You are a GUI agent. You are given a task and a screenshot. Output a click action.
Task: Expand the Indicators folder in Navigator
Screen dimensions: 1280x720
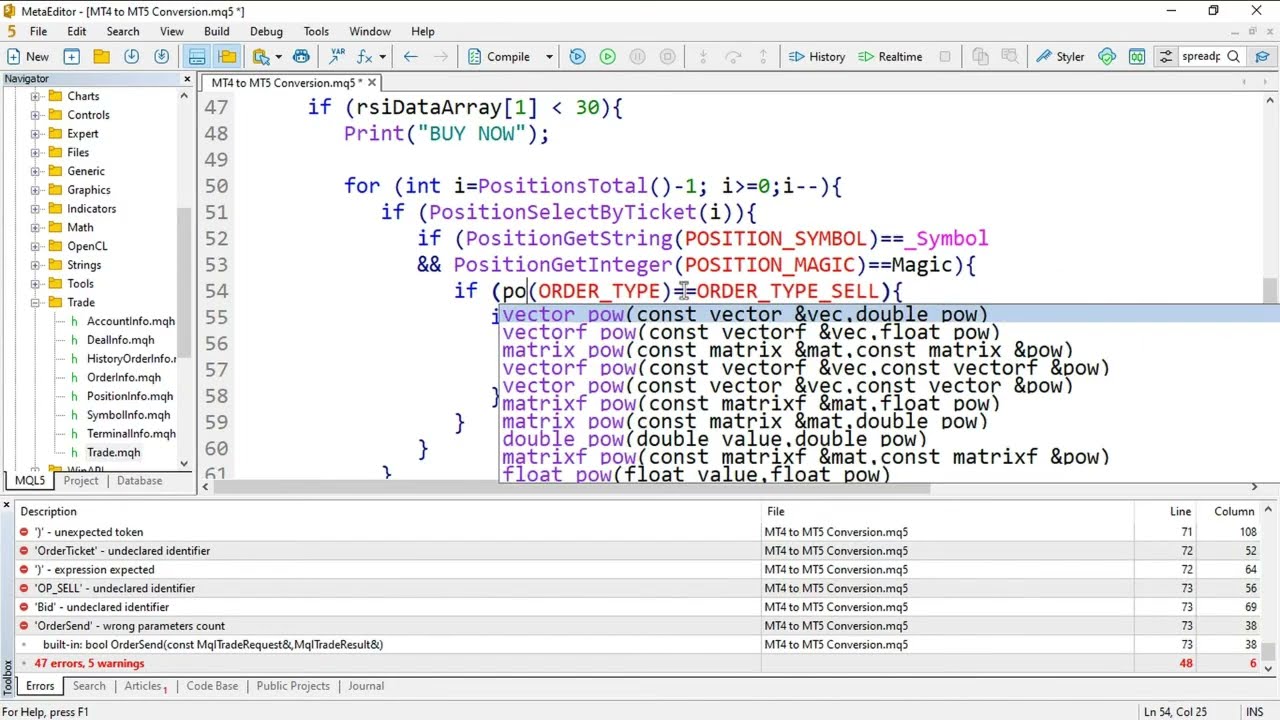35,209
